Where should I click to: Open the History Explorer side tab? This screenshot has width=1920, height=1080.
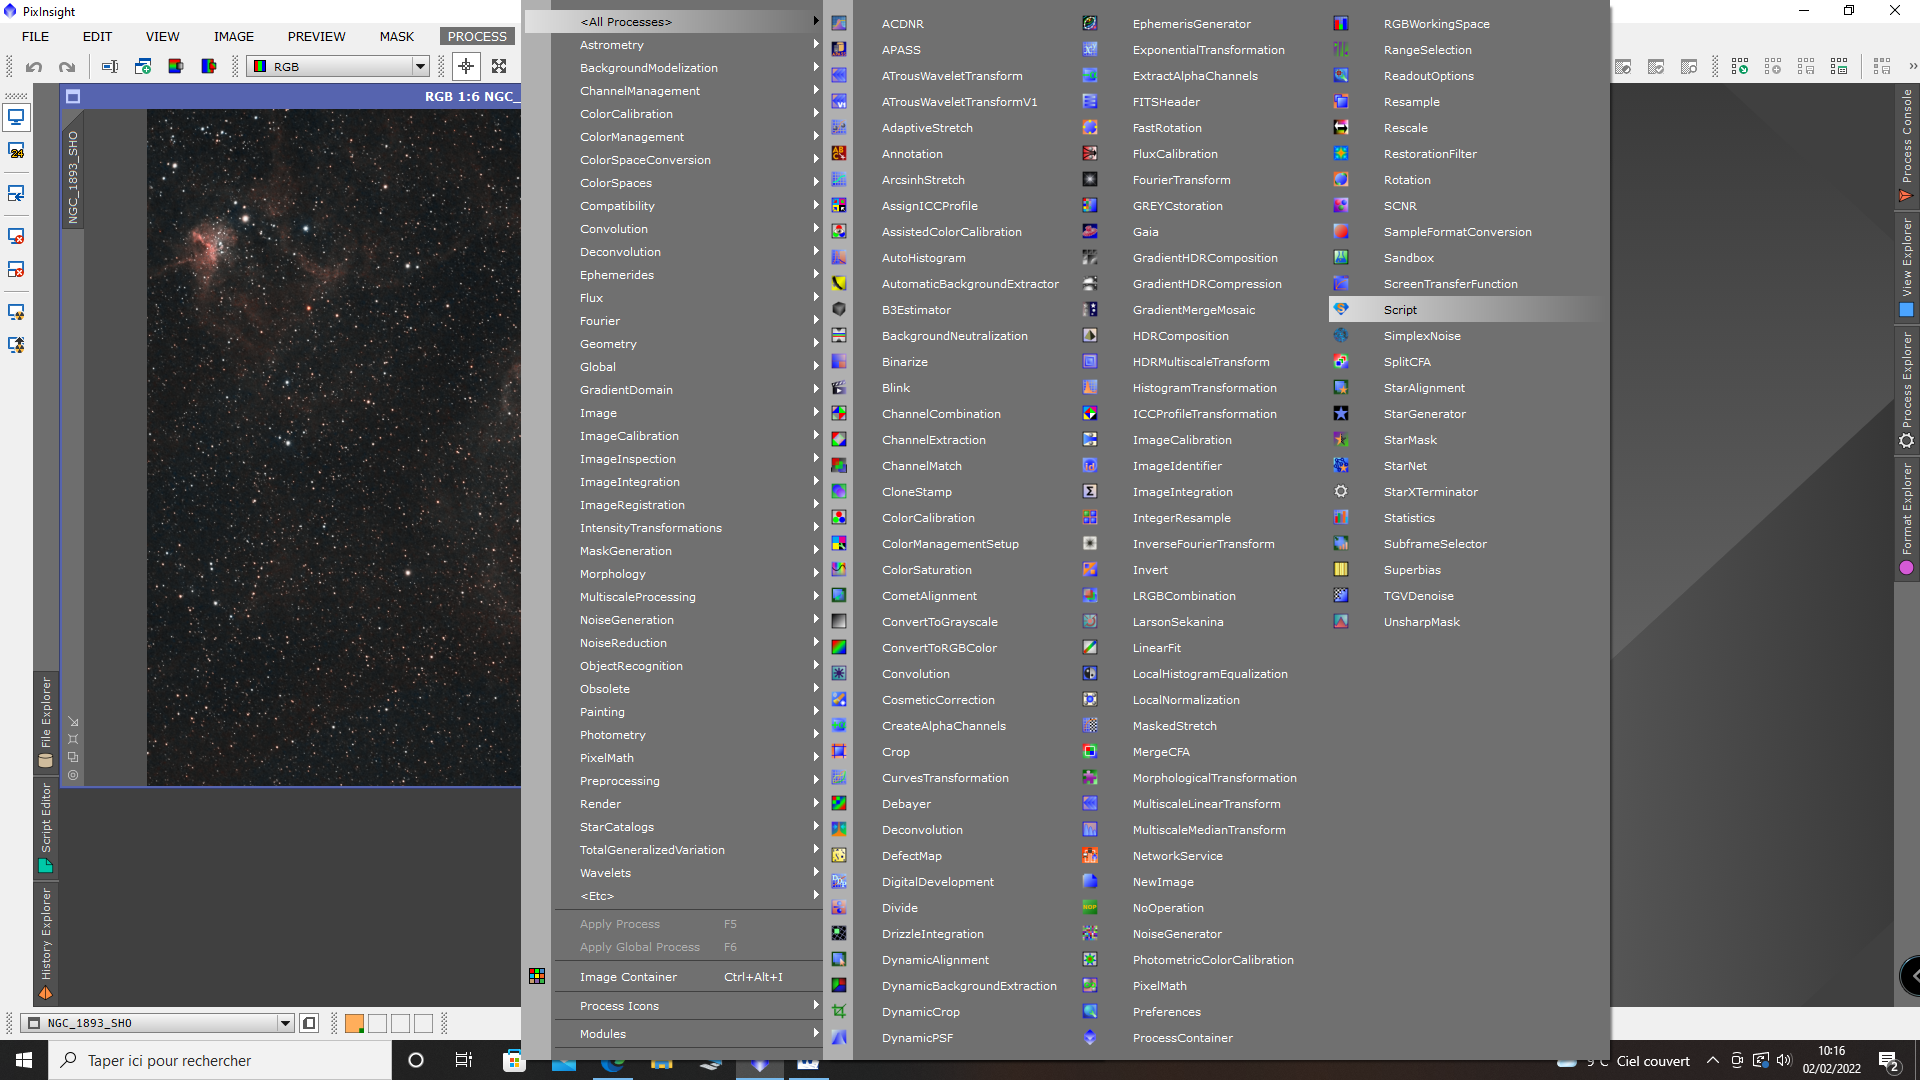[45, 943]
